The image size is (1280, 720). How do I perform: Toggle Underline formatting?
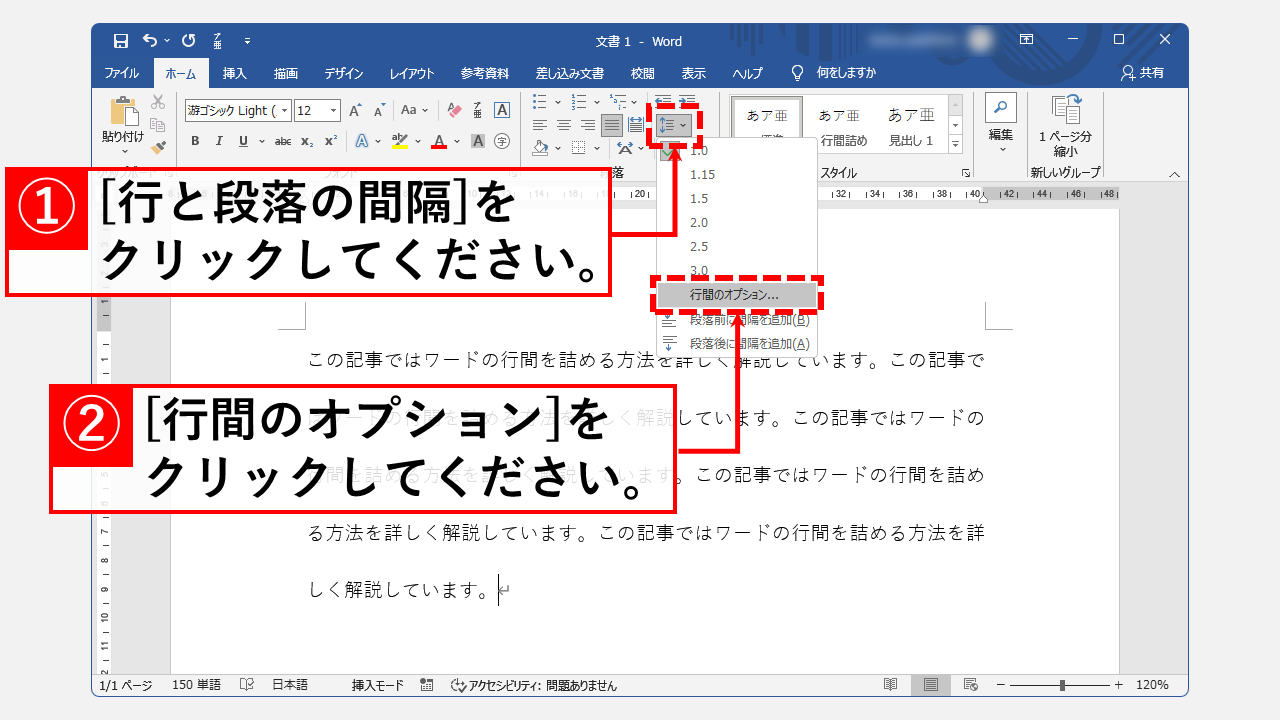click(243, 141)
